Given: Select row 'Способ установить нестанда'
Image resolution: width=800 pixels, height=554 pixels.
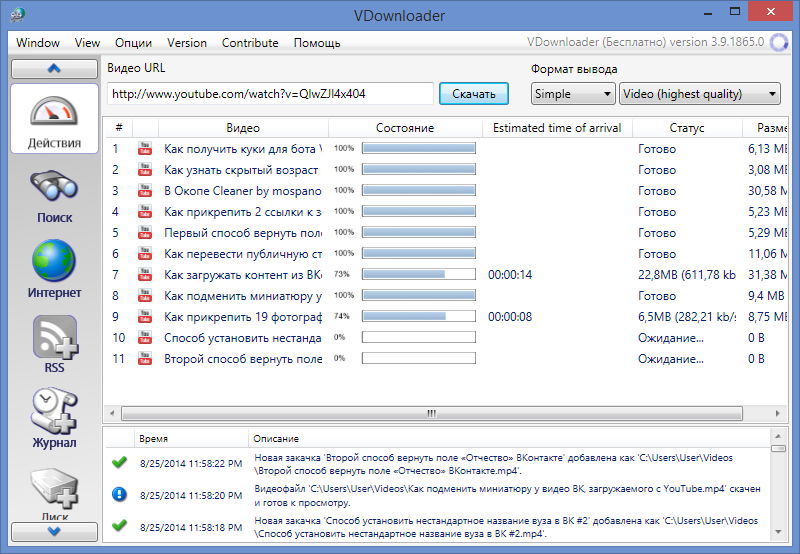Looking at the screenshot, I should click(446, 338).
